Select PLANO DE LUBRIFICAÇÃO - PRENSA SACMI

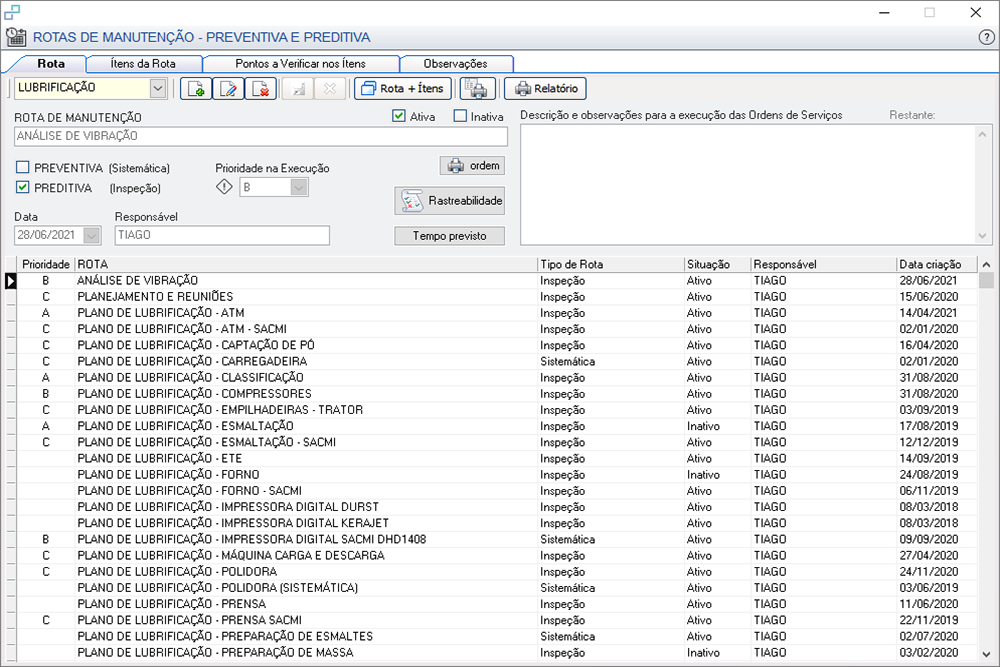click(x=497, y=620)
